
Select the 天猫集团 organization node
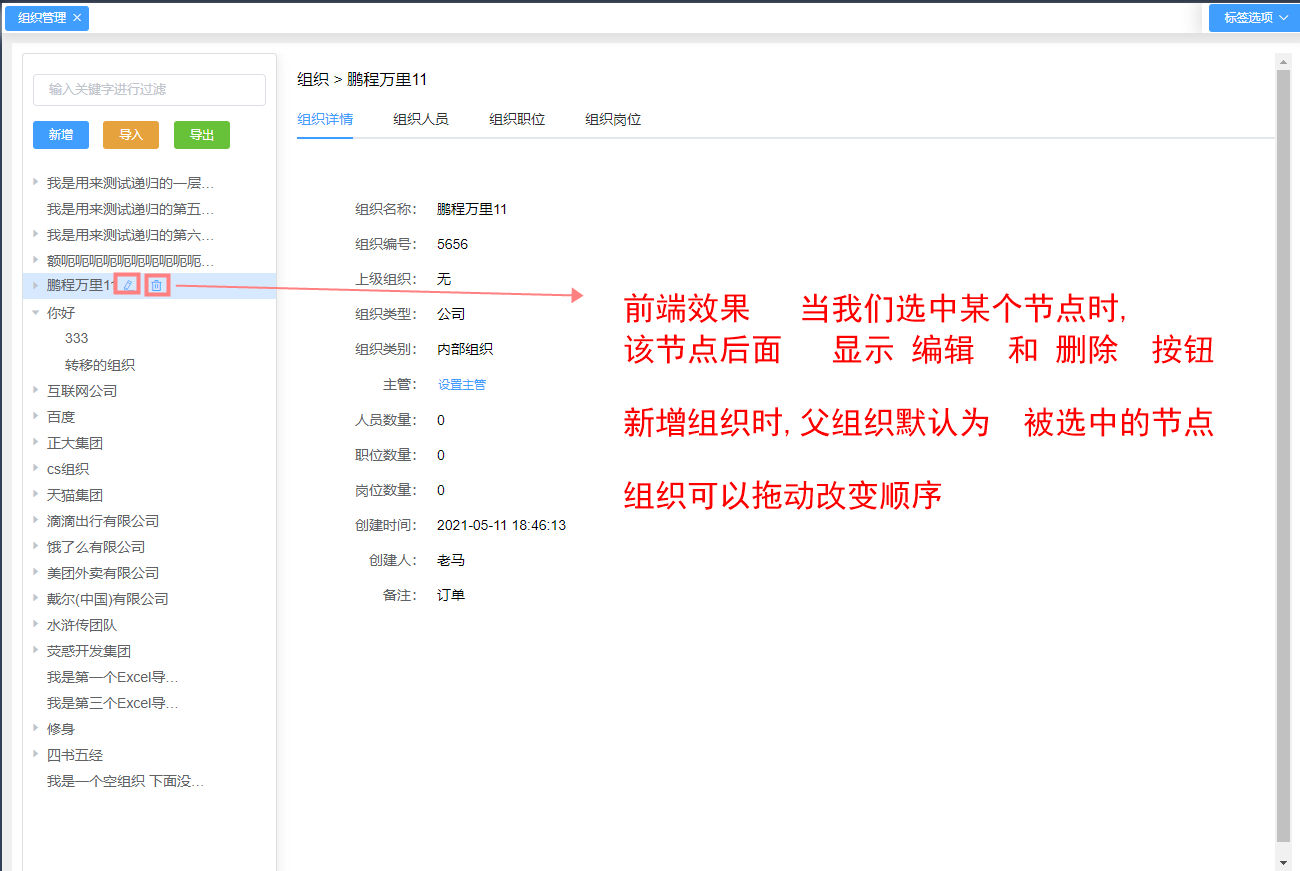[x=76, y=494]
